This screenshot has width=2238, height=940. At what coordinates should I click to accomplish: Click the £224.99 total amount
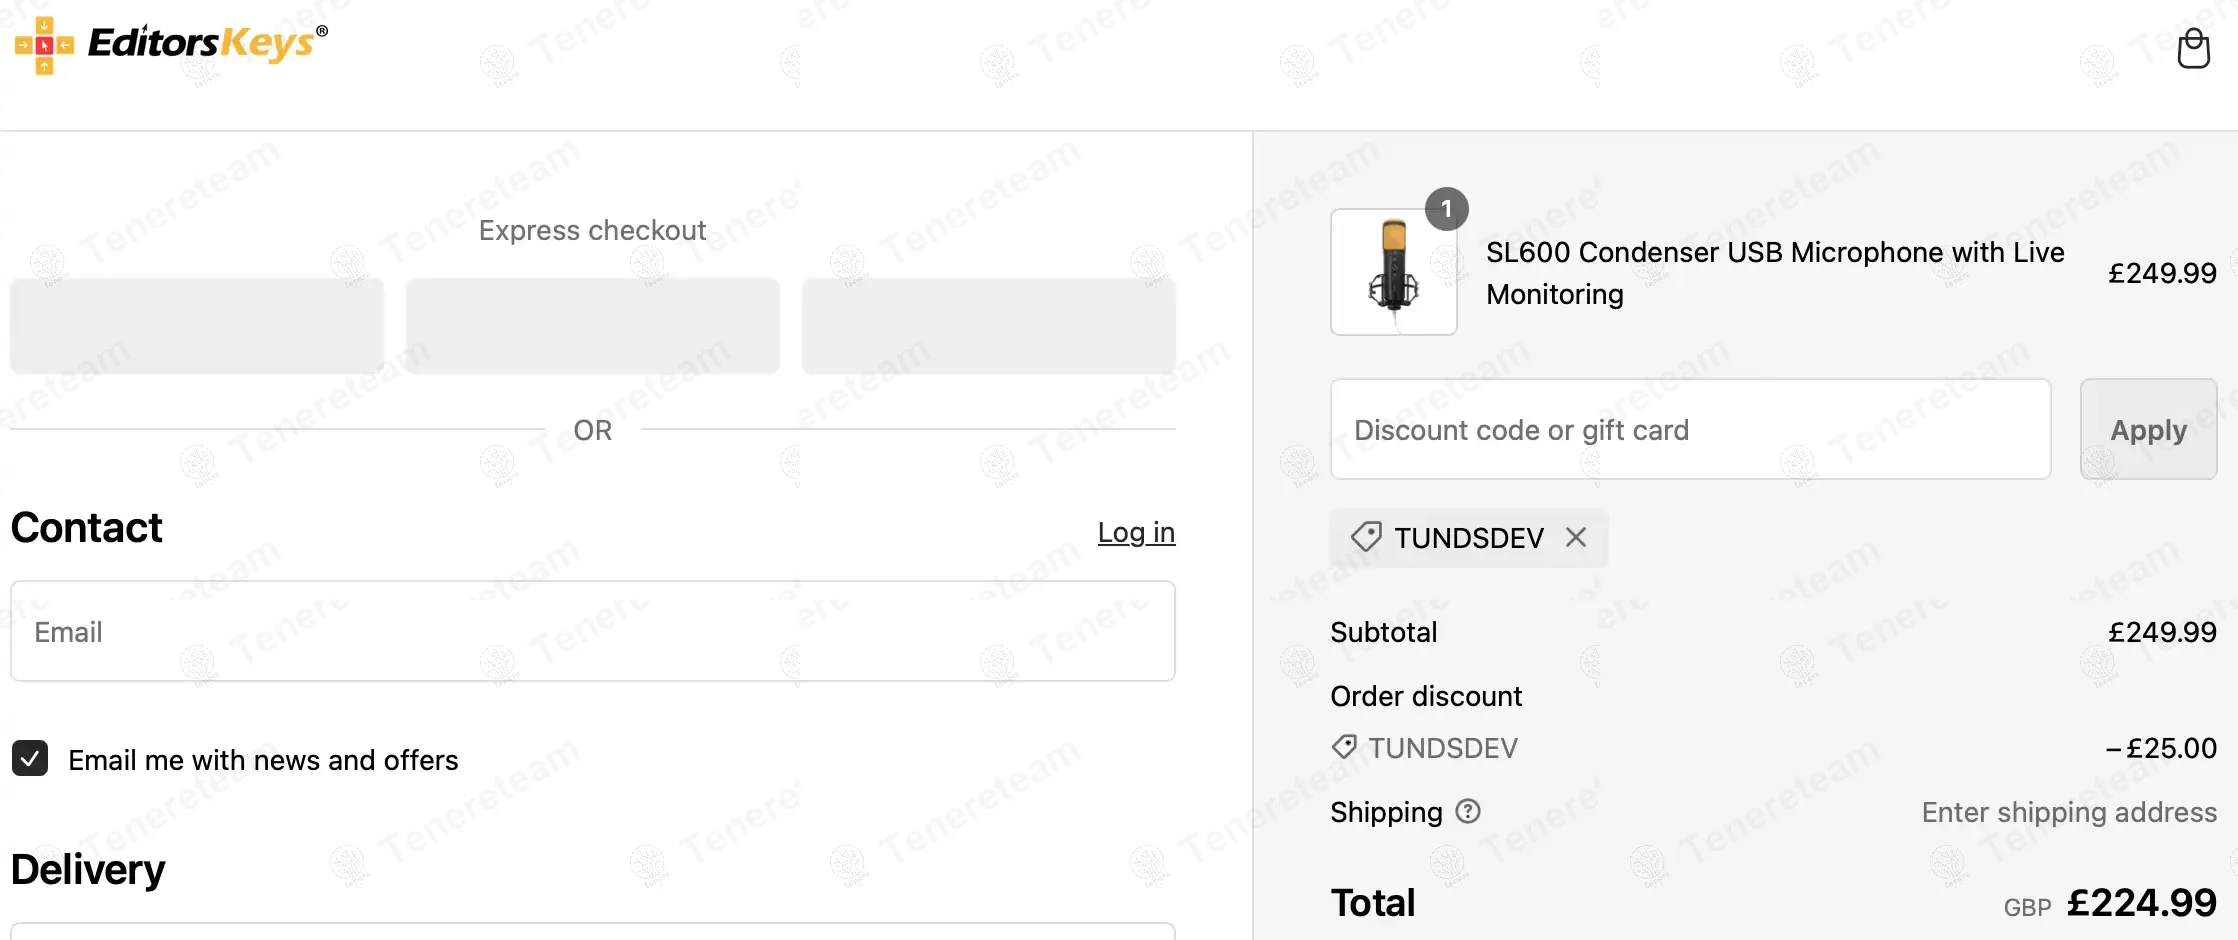point(2141,903)
